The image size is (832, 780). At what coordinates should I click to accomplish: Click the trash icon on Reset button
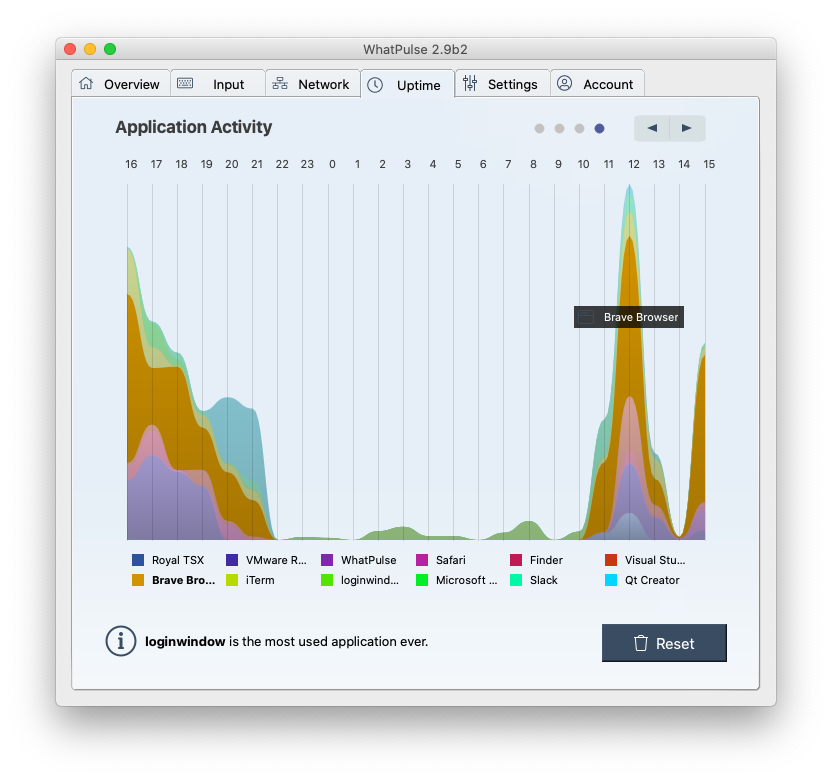coord(641,643)
